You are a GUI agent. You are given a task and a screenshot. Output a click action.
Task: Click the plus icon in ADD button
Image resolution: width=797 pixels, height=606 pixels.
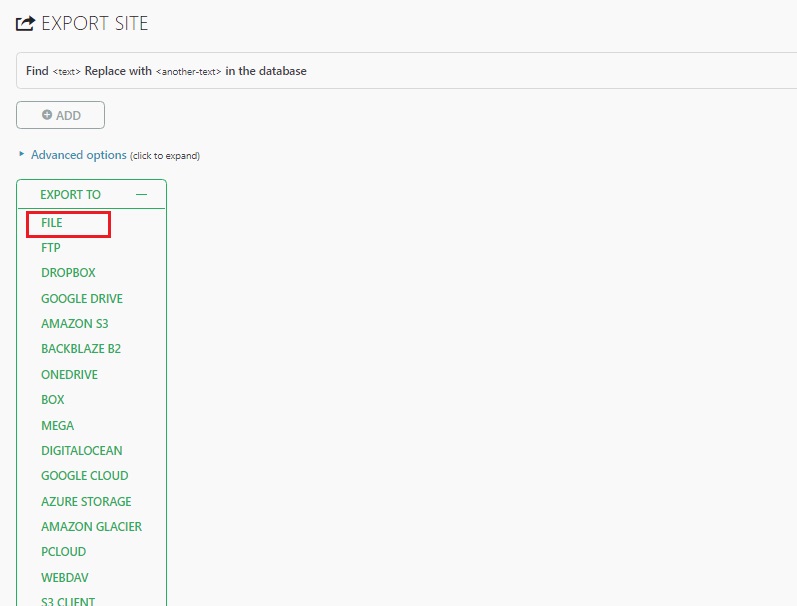(x=47, y=115)
